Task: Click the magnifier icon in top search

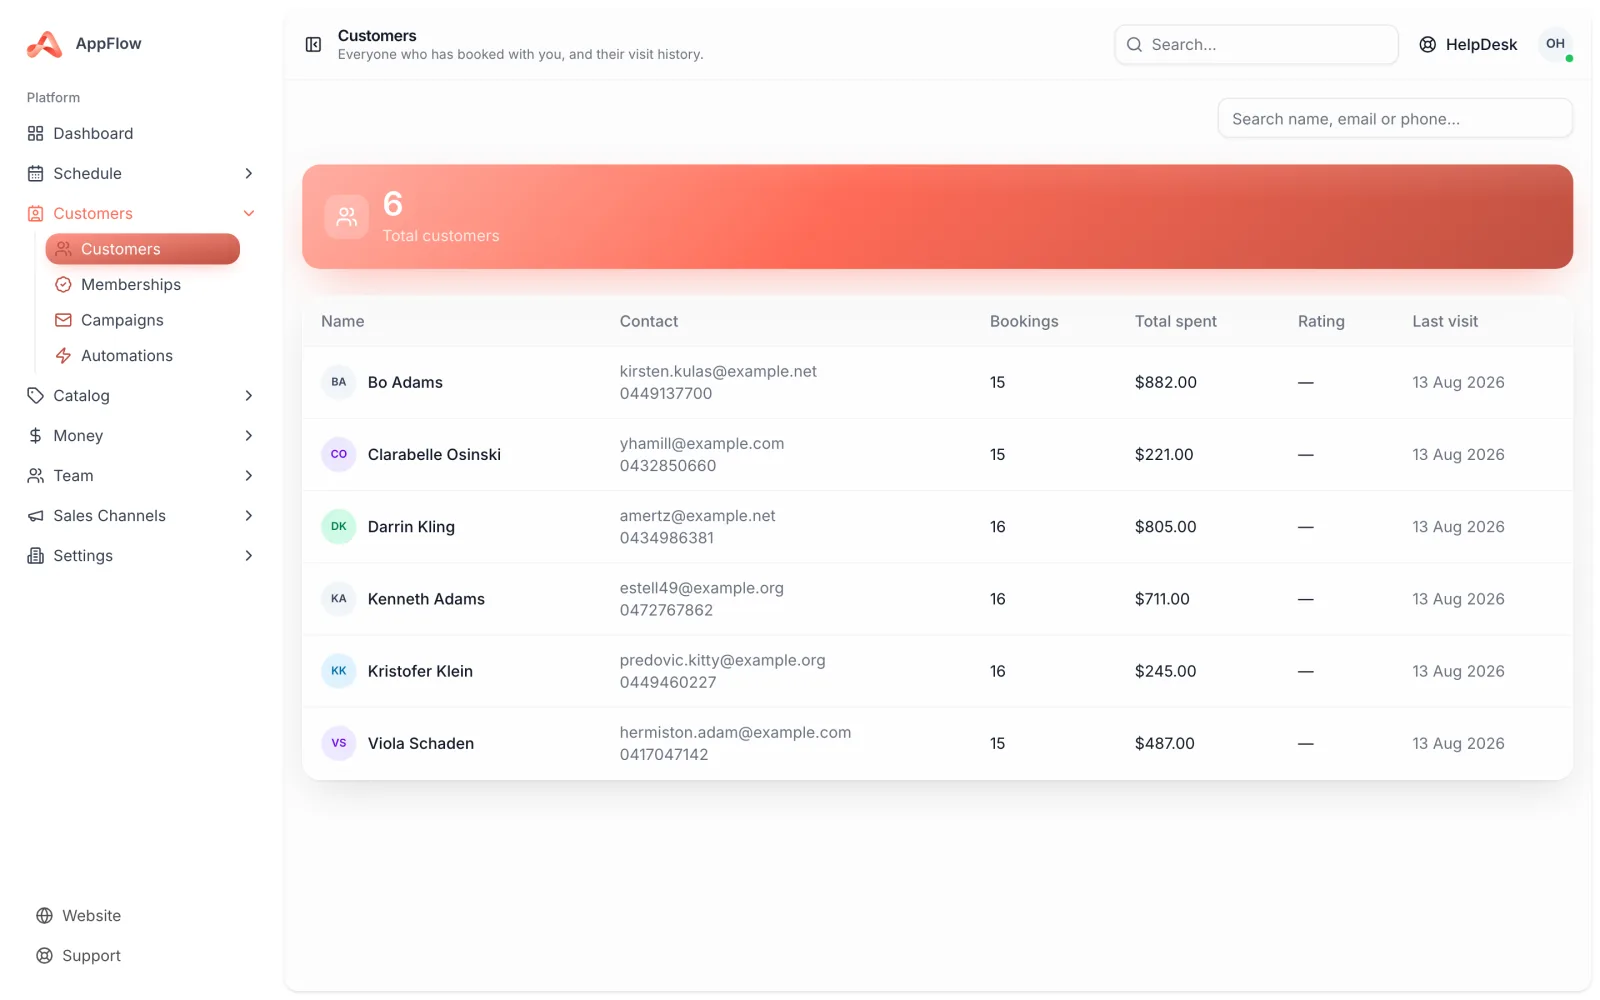Action: tap(1135, 44)
